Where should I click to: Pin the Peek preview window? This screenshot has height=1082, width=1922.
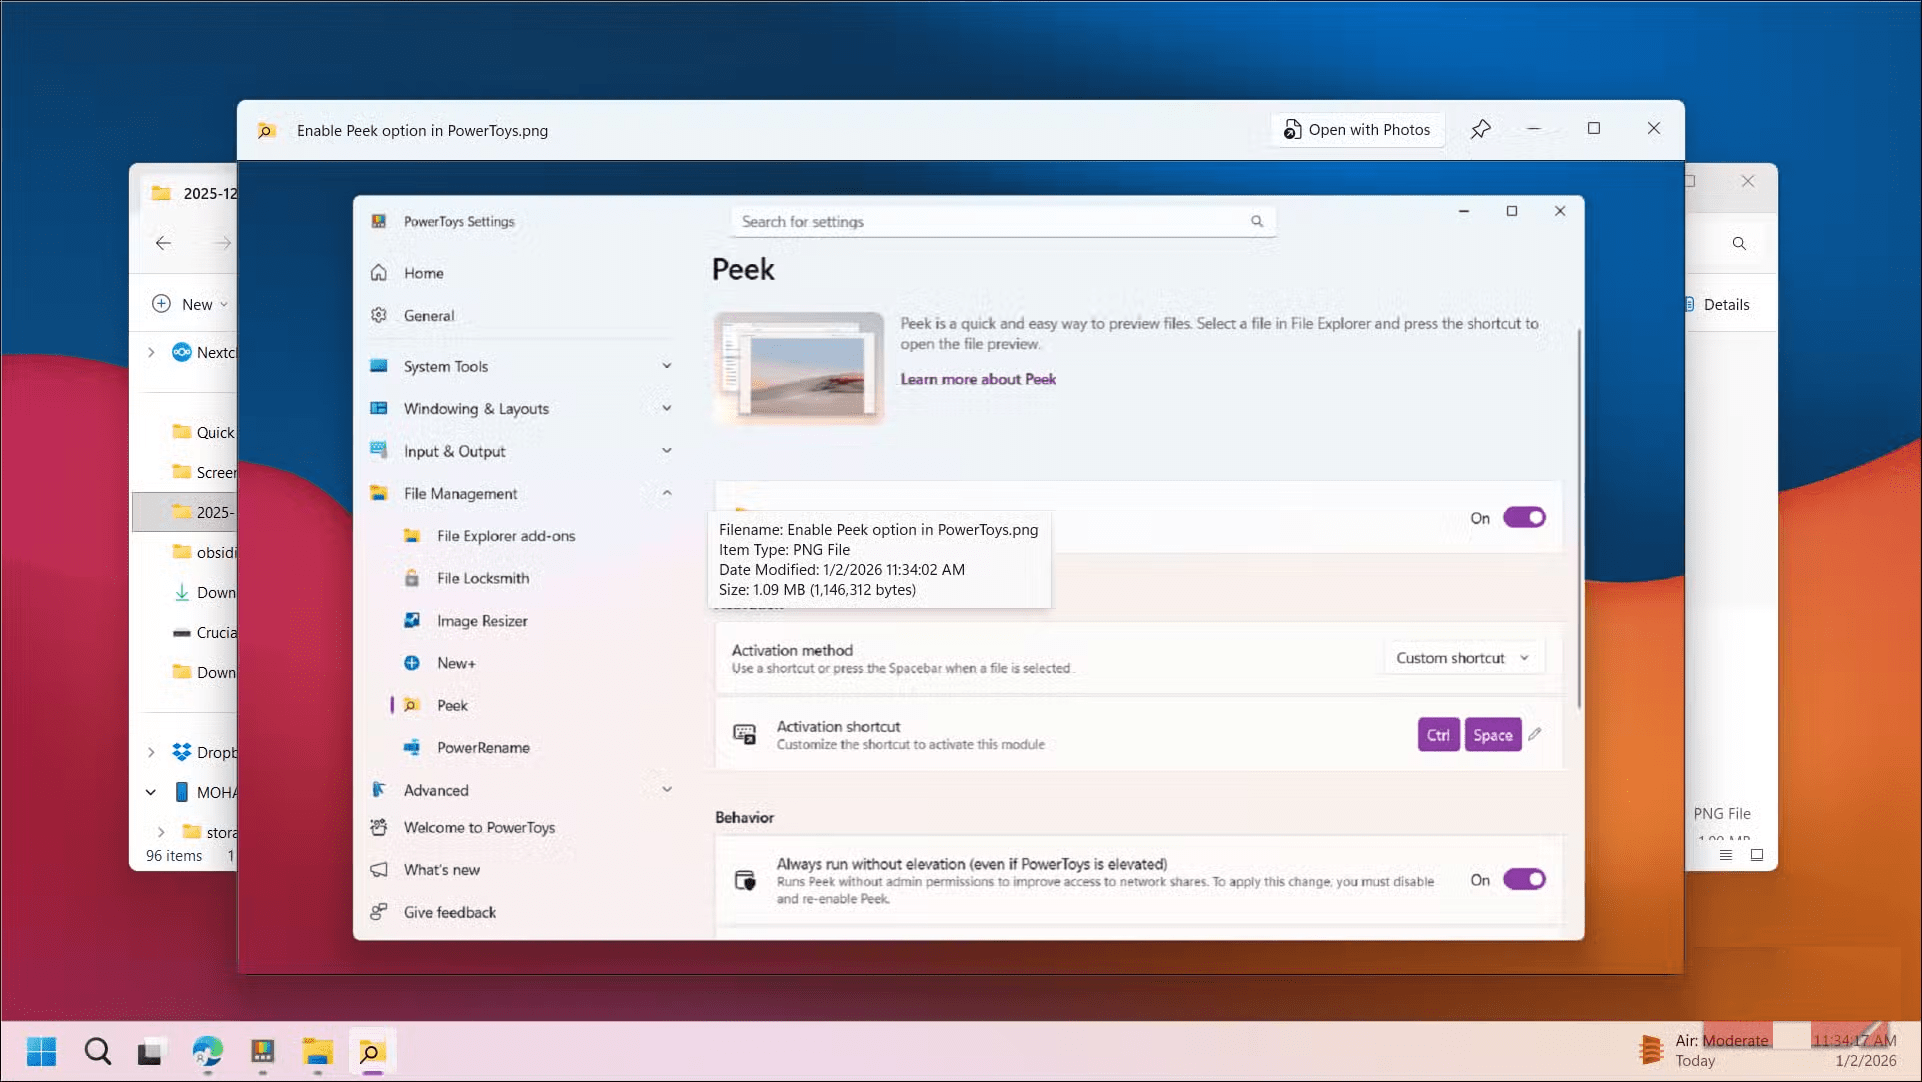tap(1480, 129)
